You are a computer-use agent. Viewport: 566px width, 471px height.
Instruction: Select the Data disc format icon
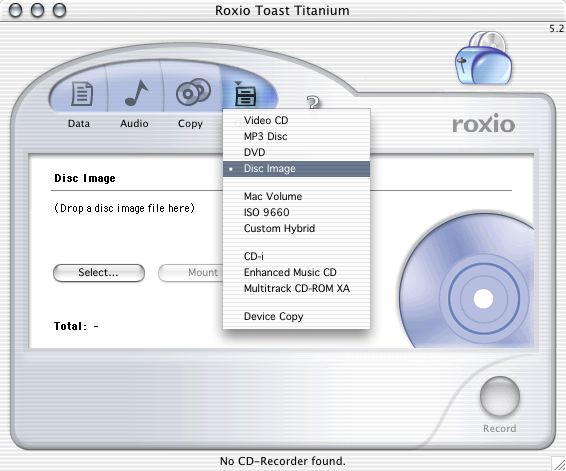tap(82, 94)
